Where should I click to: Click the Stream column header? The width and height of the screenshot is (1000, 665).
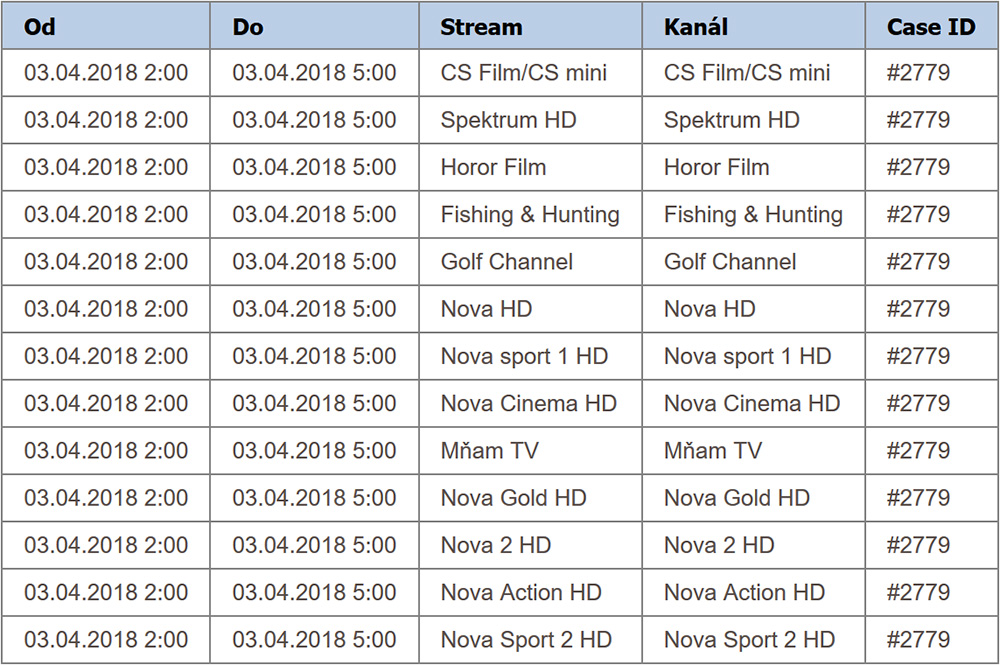tap(481, 27)
